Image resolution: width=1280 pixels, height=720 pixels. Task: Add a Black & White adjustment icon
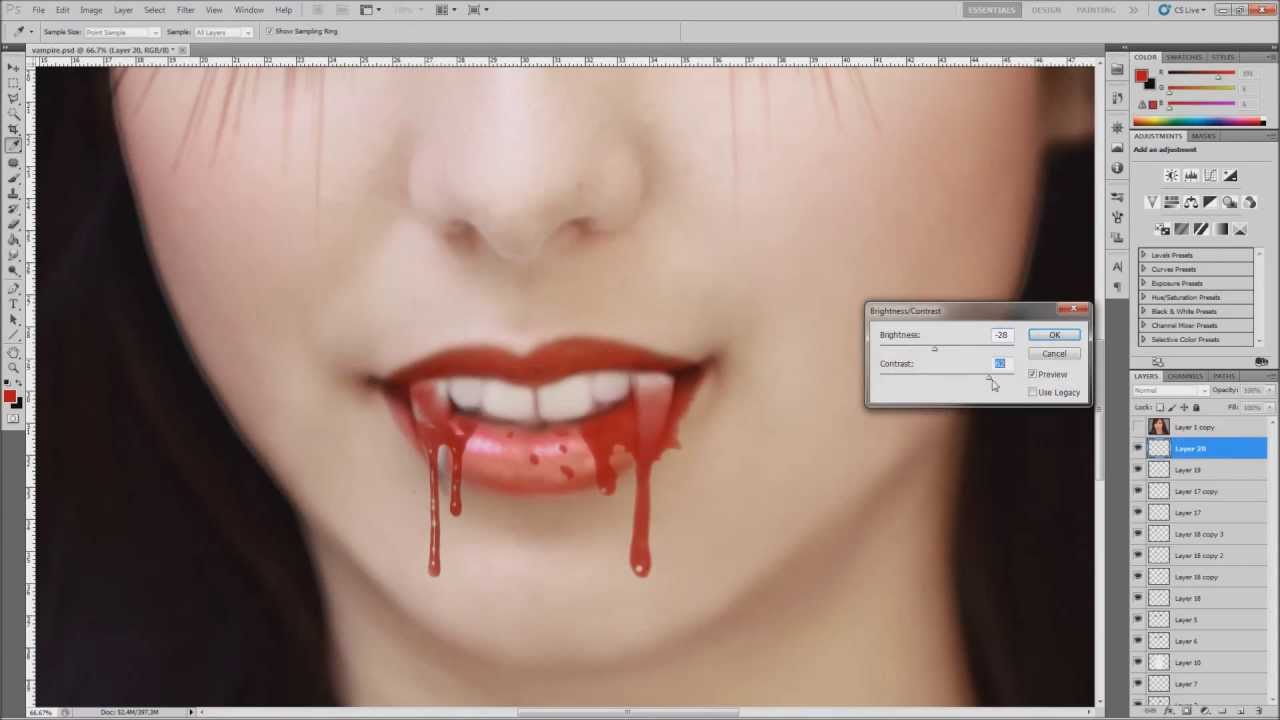coord(1210,202)
